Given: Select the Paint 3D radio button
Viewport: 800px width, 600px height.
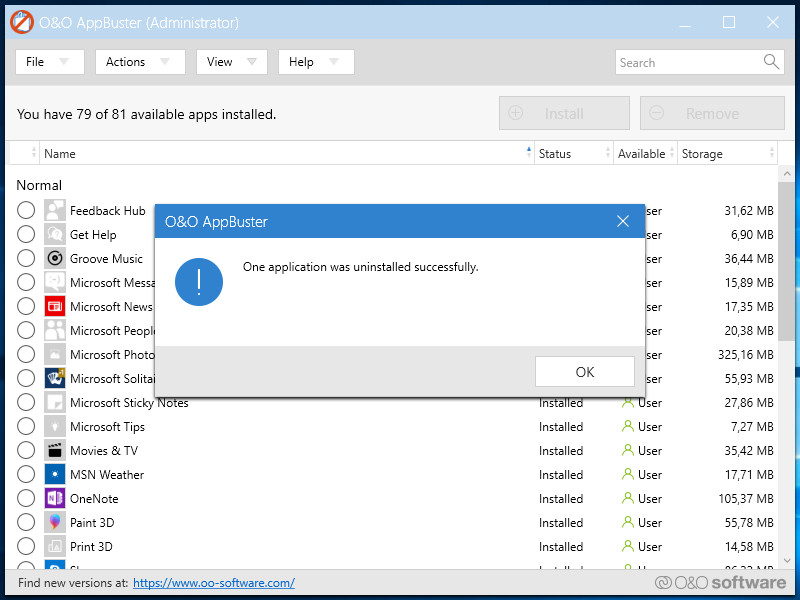Looking at the screenshot, I should tap(26, 522).
